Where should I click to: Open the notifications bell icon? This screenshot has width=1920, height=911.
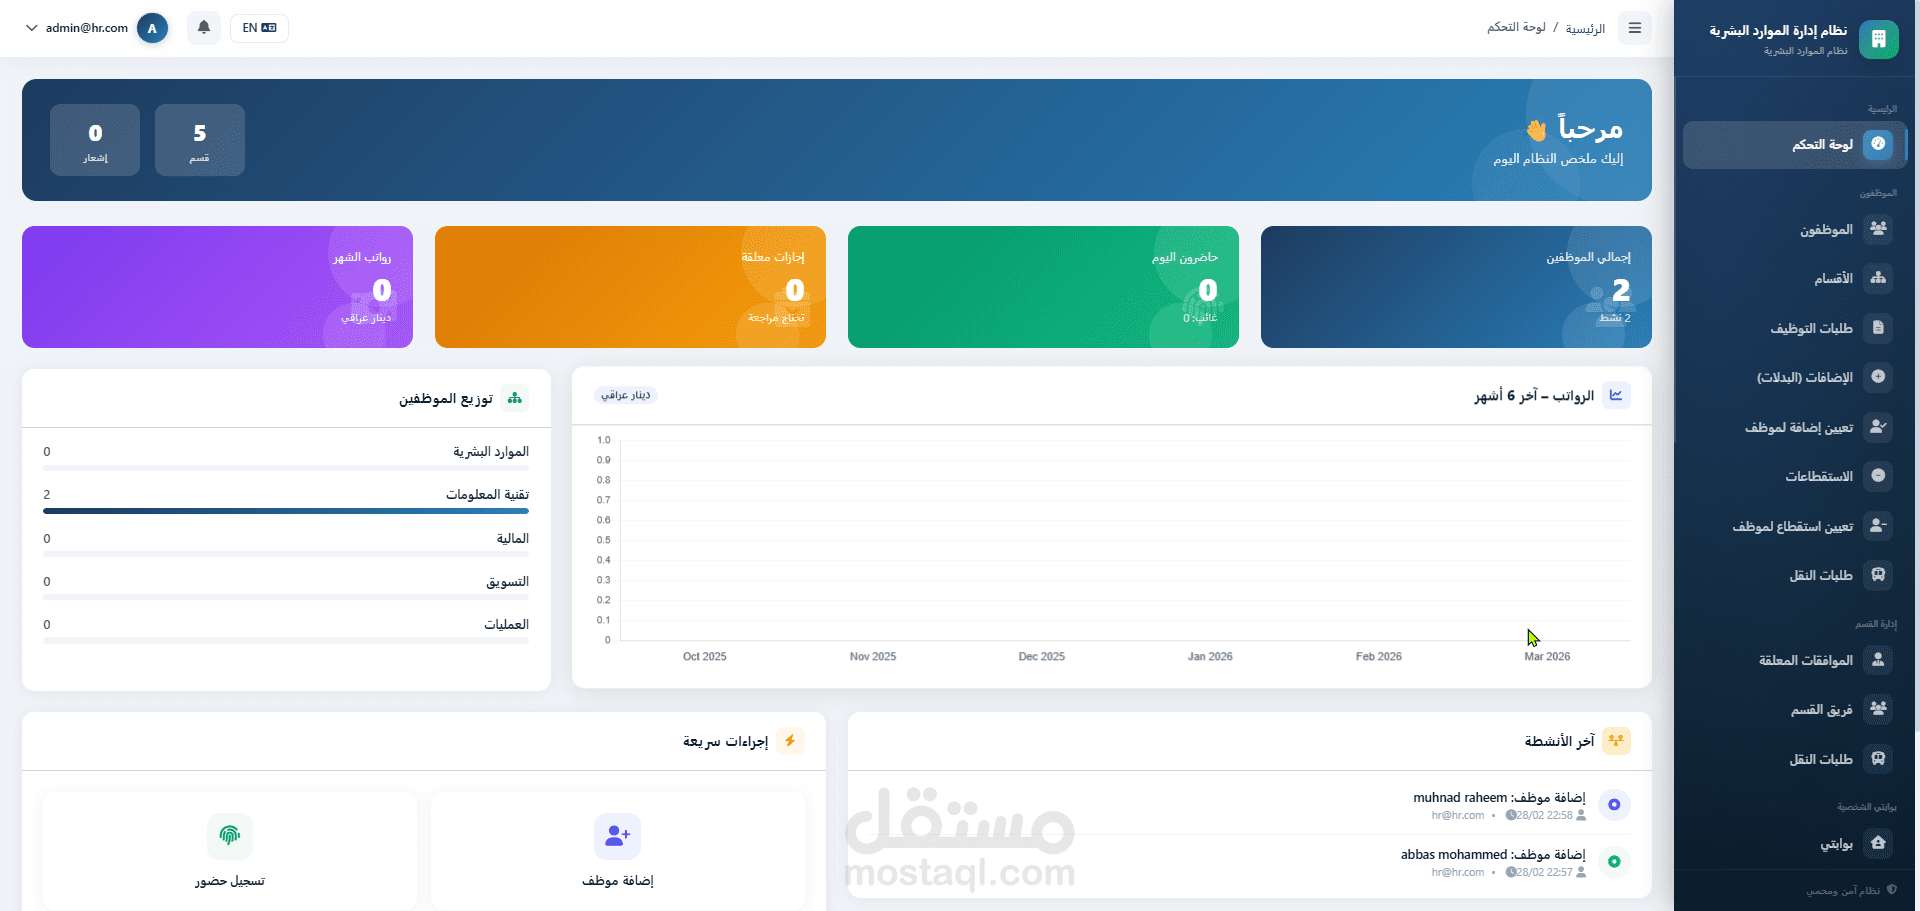pos(203,28)
